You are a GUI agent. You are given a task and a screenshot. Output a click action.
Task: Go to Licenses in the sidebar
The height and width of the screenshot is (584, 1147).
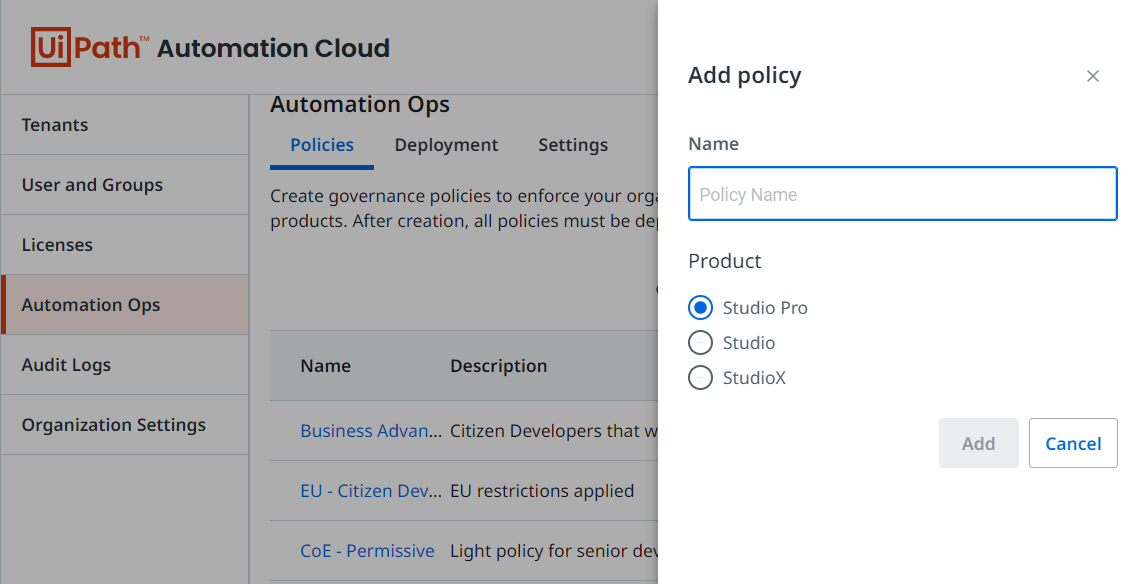point(124,244)
